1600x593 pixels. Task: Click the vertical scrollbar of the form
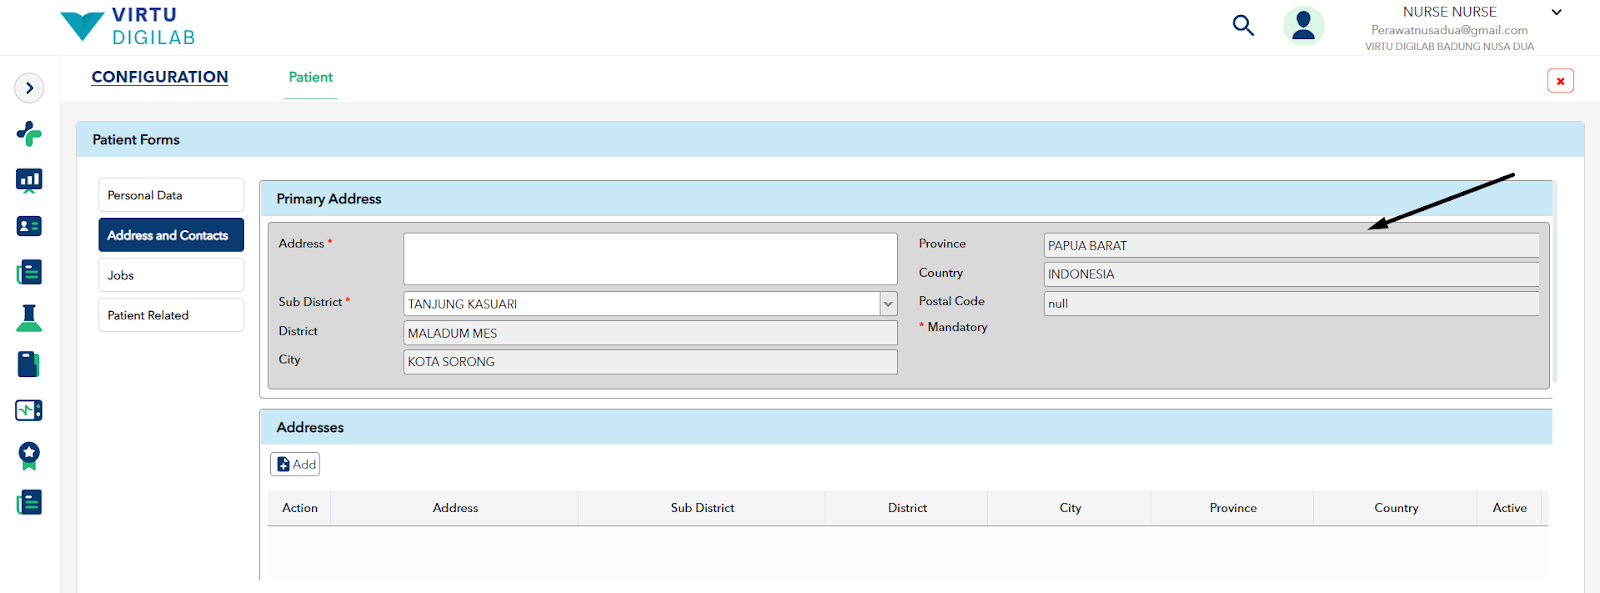point(1555,282)
